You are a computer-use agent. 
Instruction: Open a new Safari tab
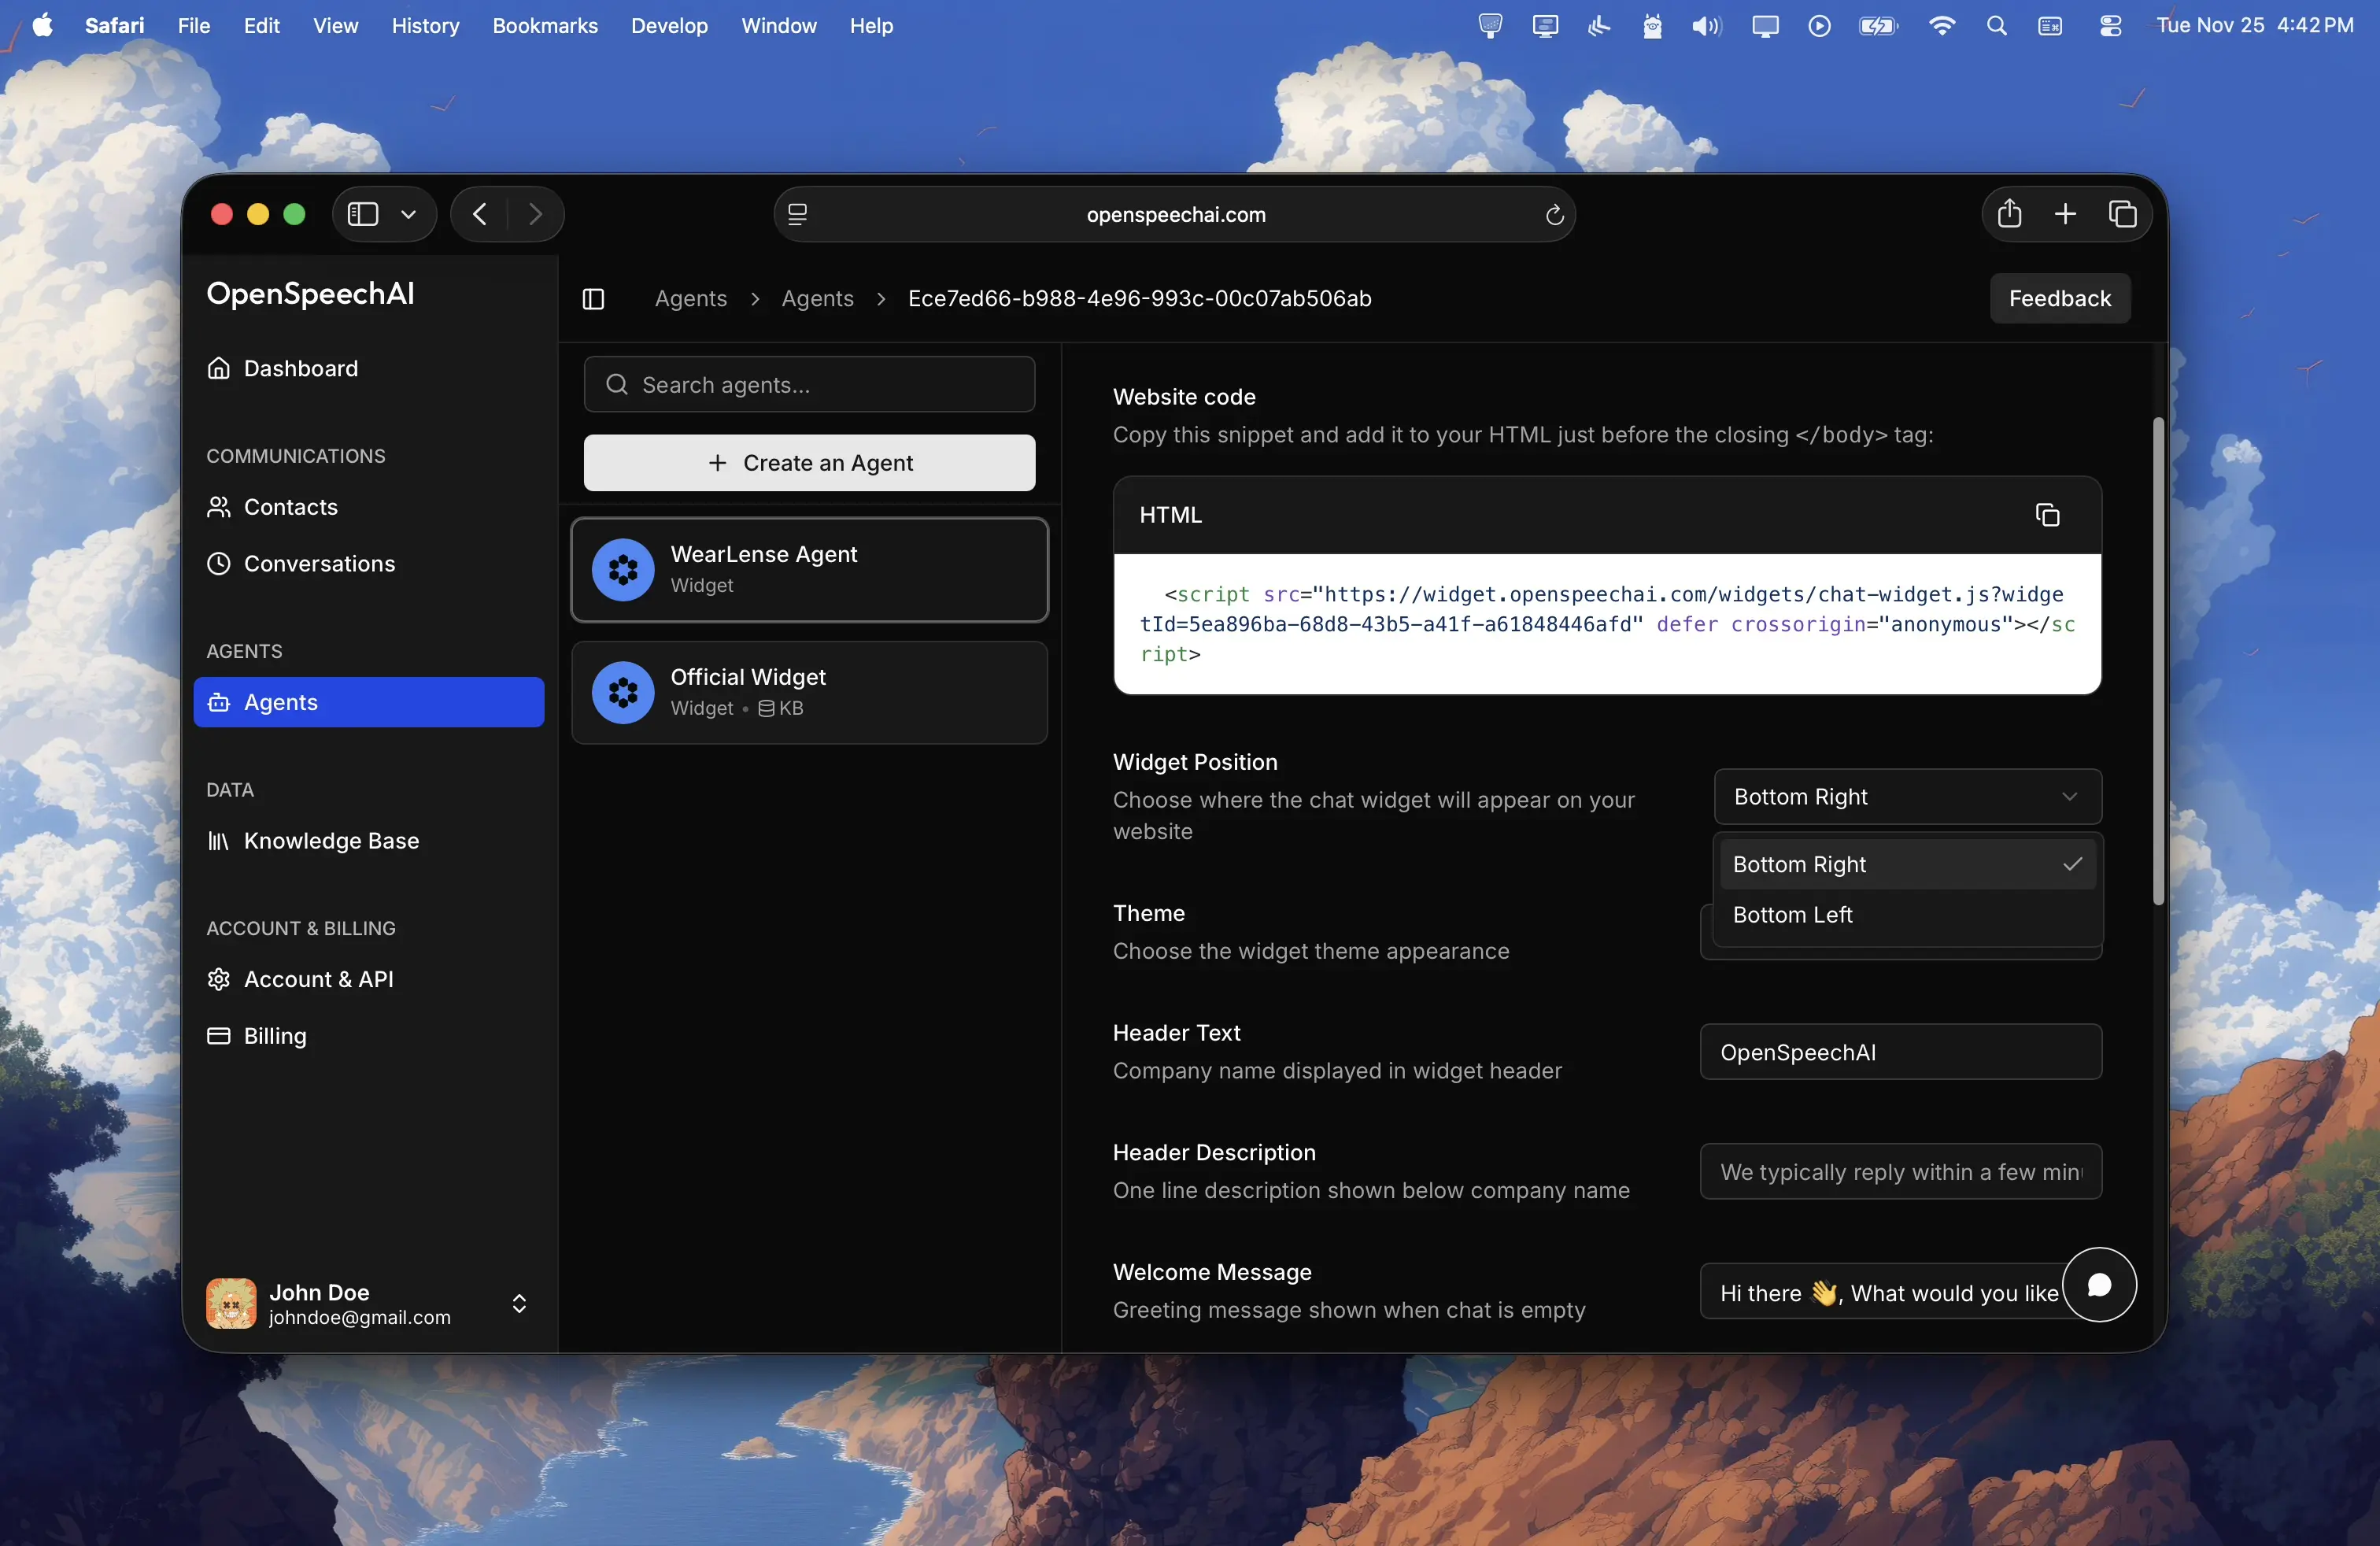[x=2065, y=214]
